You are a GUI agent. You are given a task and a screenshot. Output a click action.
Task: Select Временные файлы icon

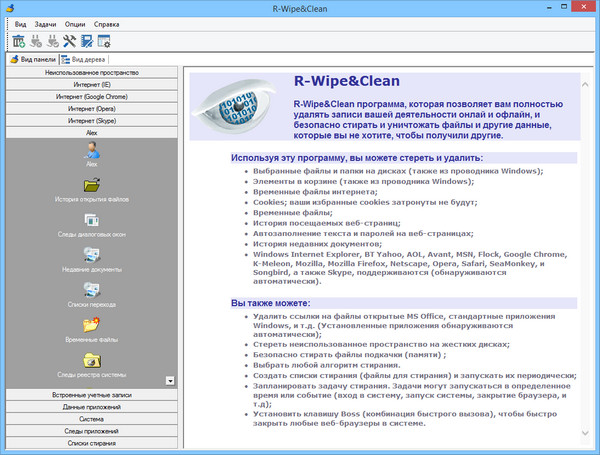[x=91, y=324]
